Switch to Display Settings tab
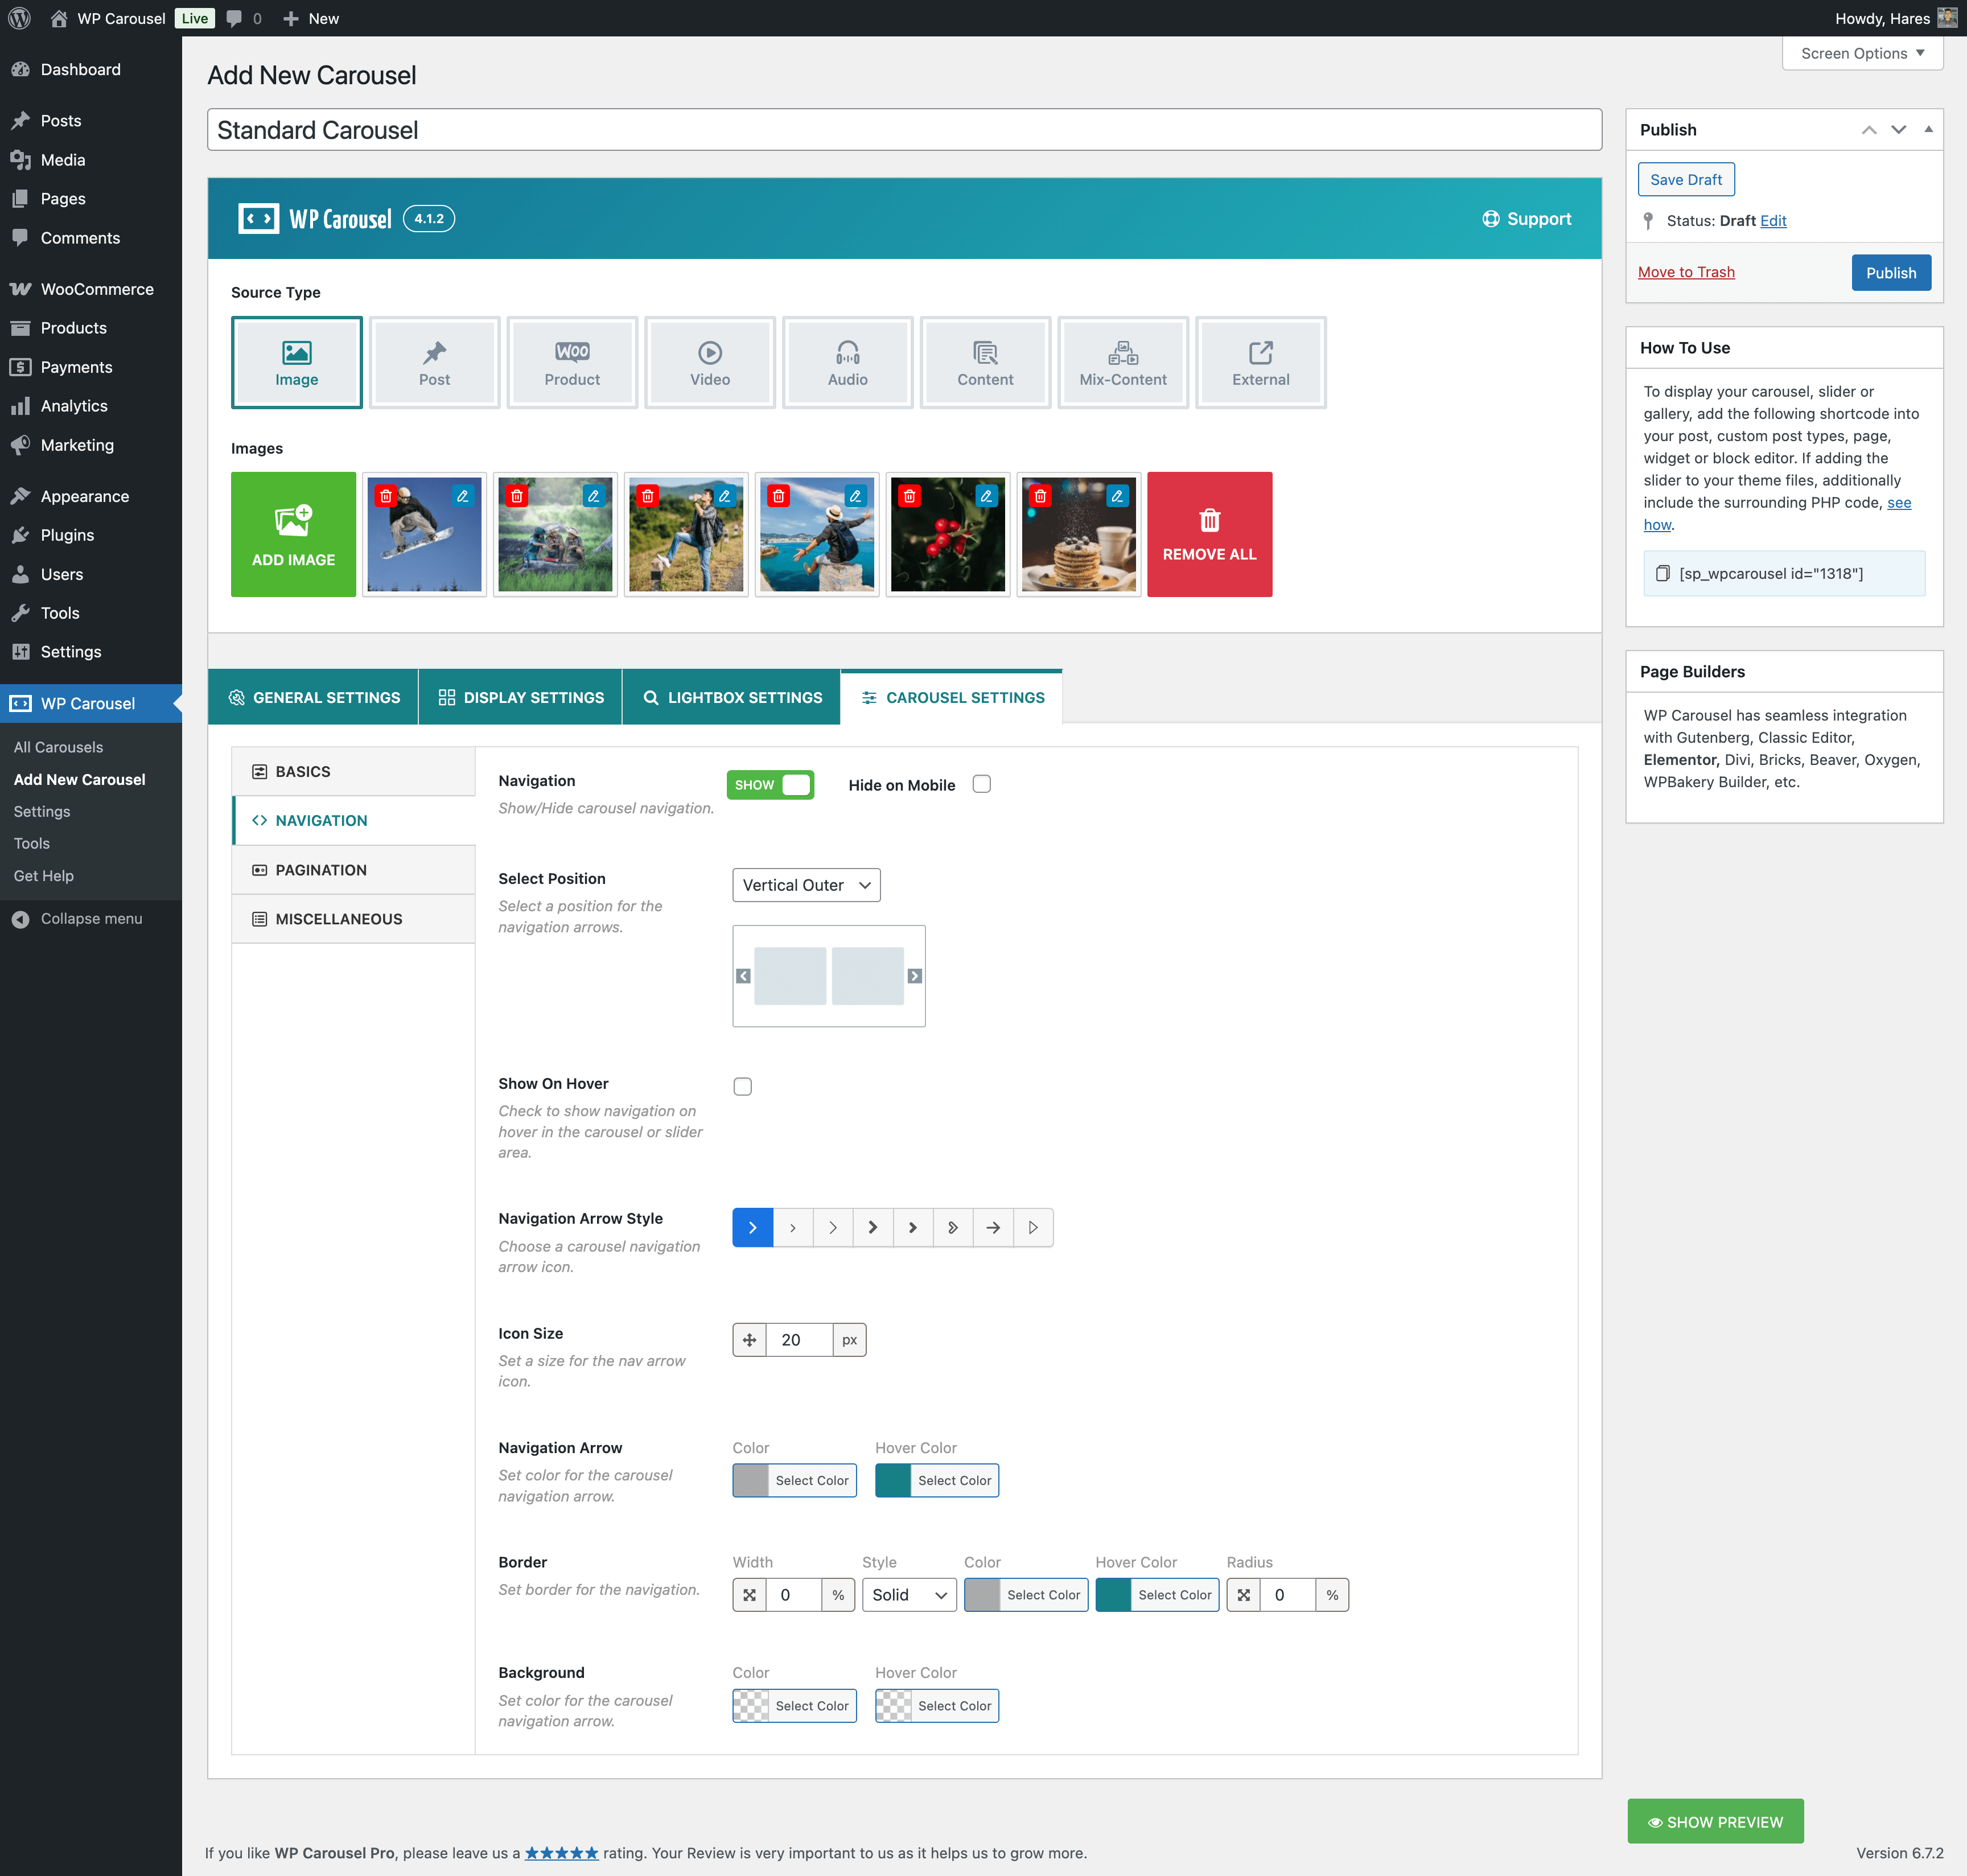The image size is (1967, 1876). click(x=520, y=698)
